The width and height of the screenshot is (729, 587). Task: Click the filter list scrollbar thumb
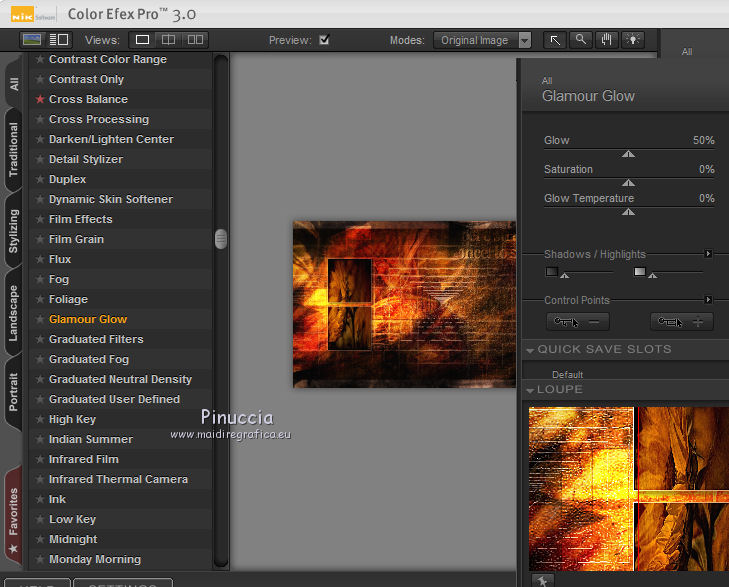[221, 239]
